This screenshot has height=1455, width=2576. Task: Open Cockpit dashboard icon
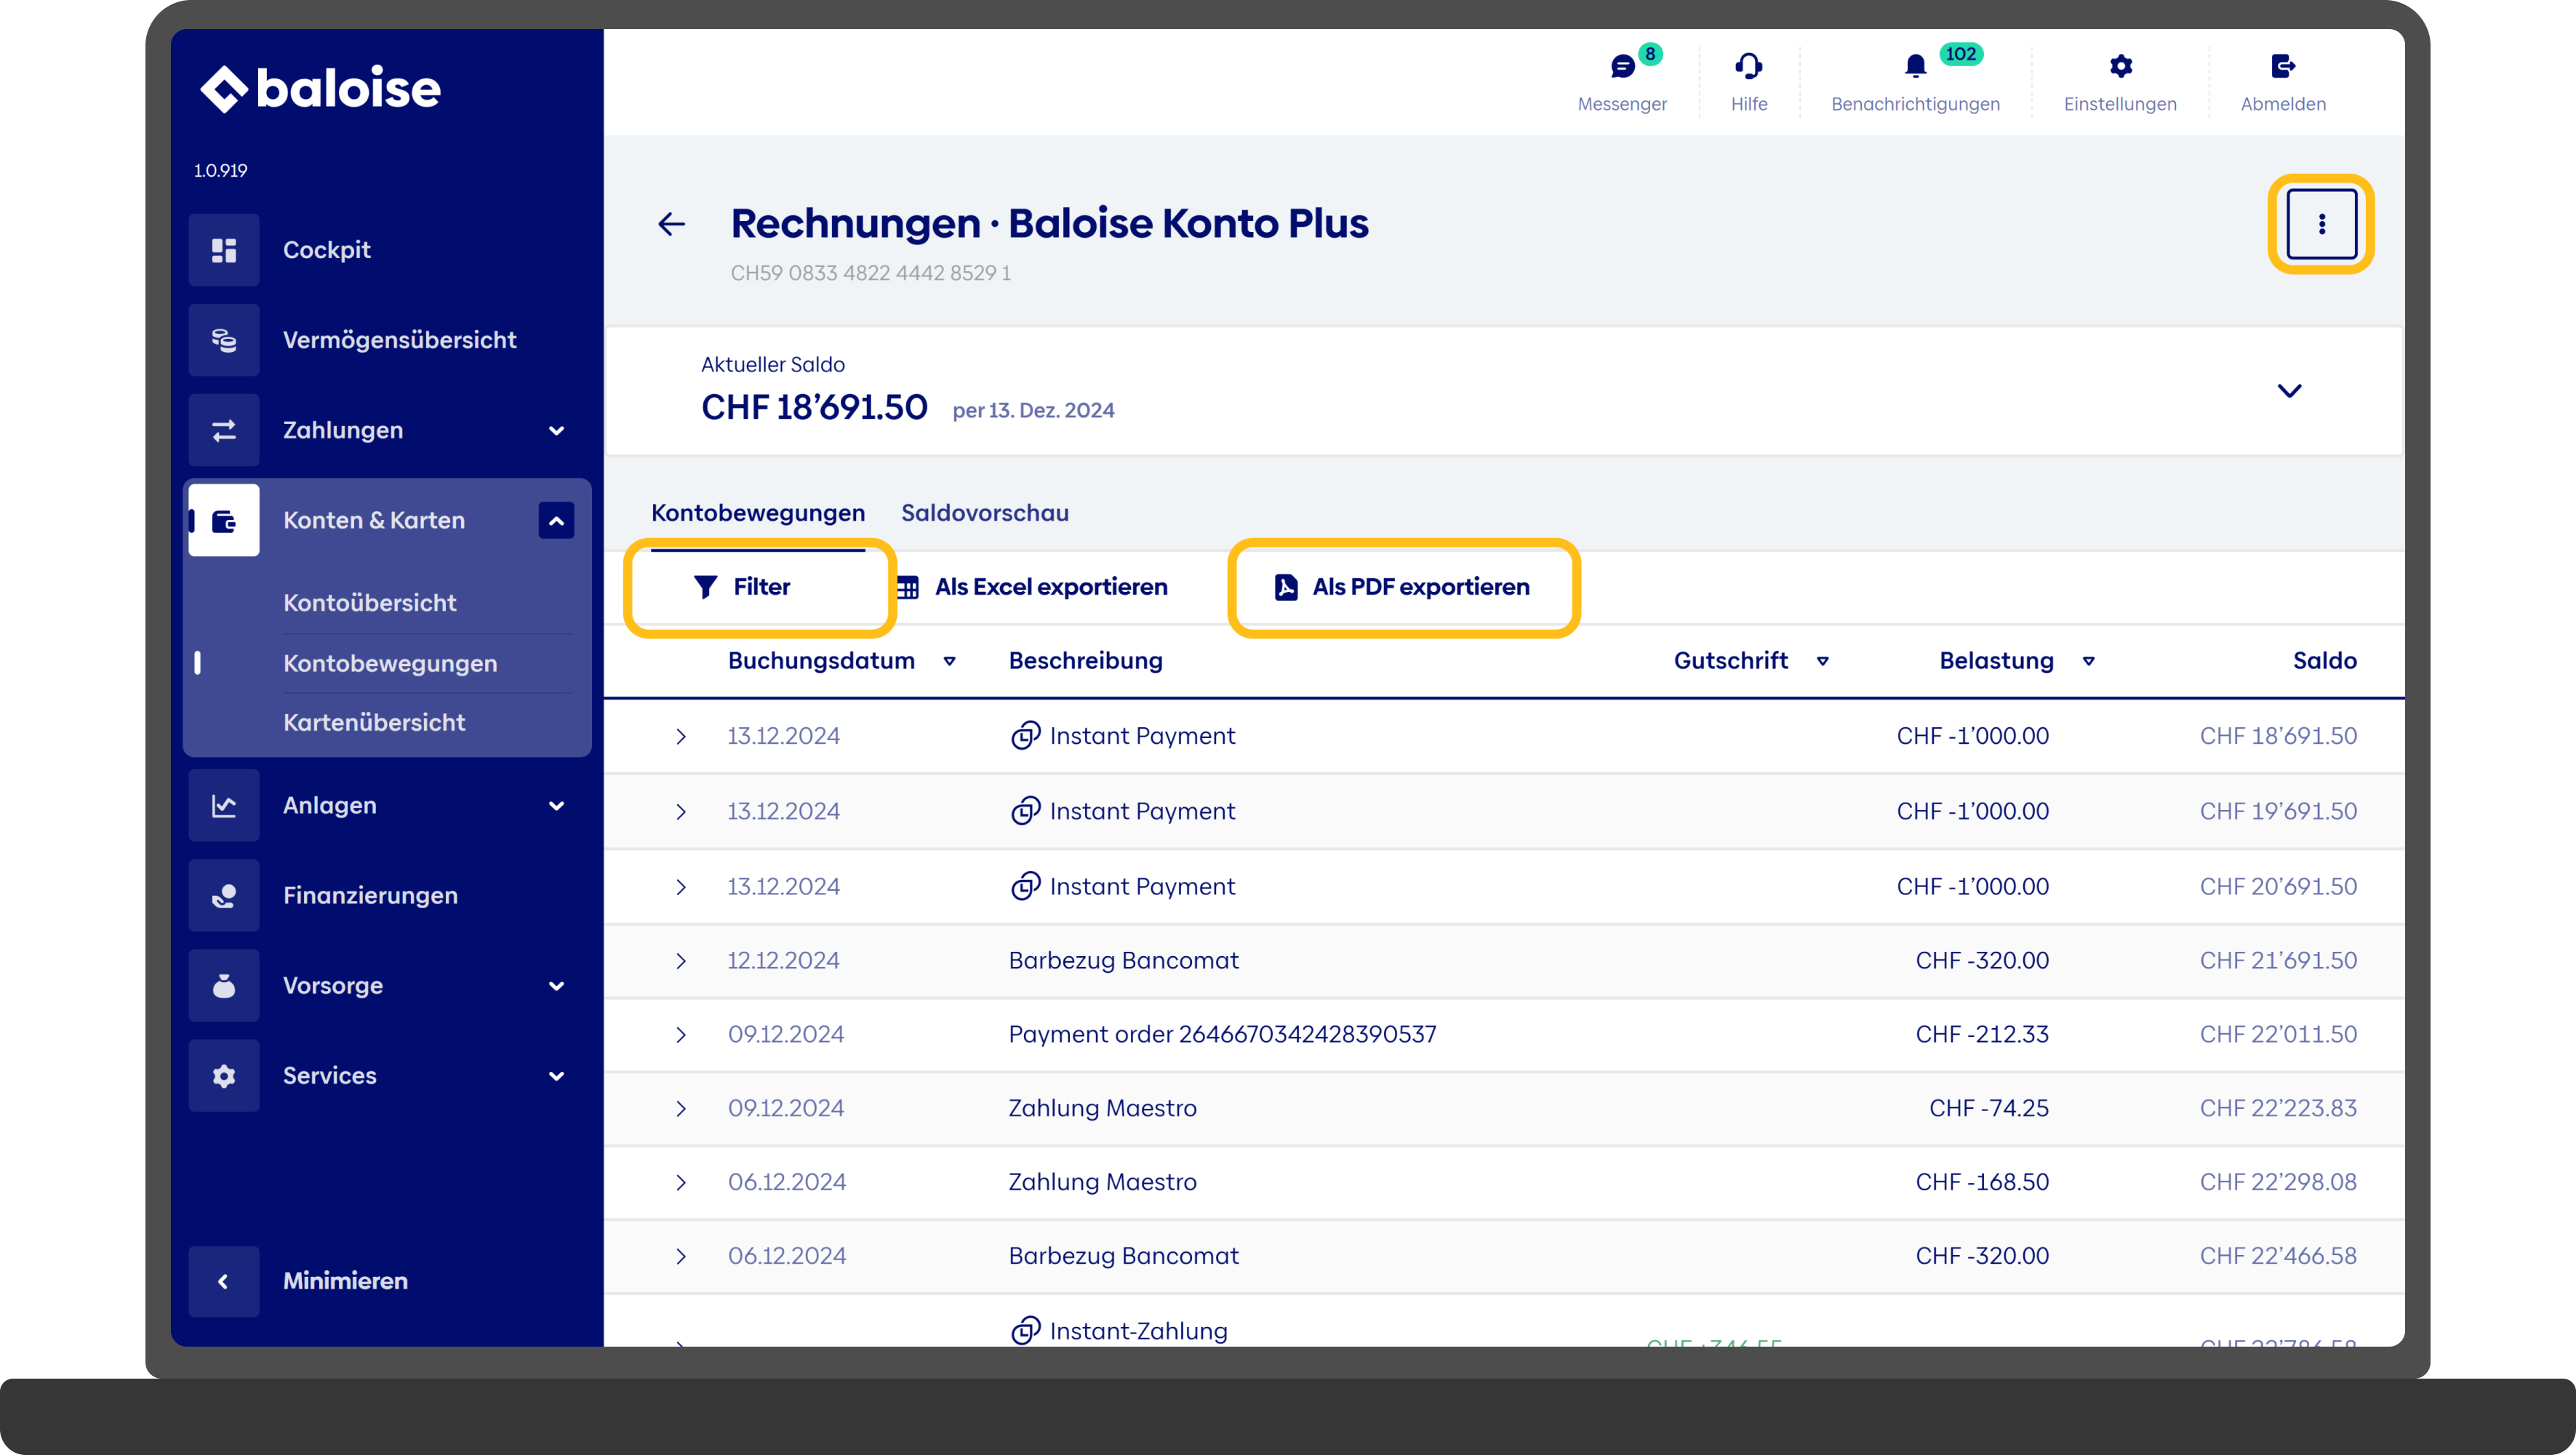[x=224, y=249]
